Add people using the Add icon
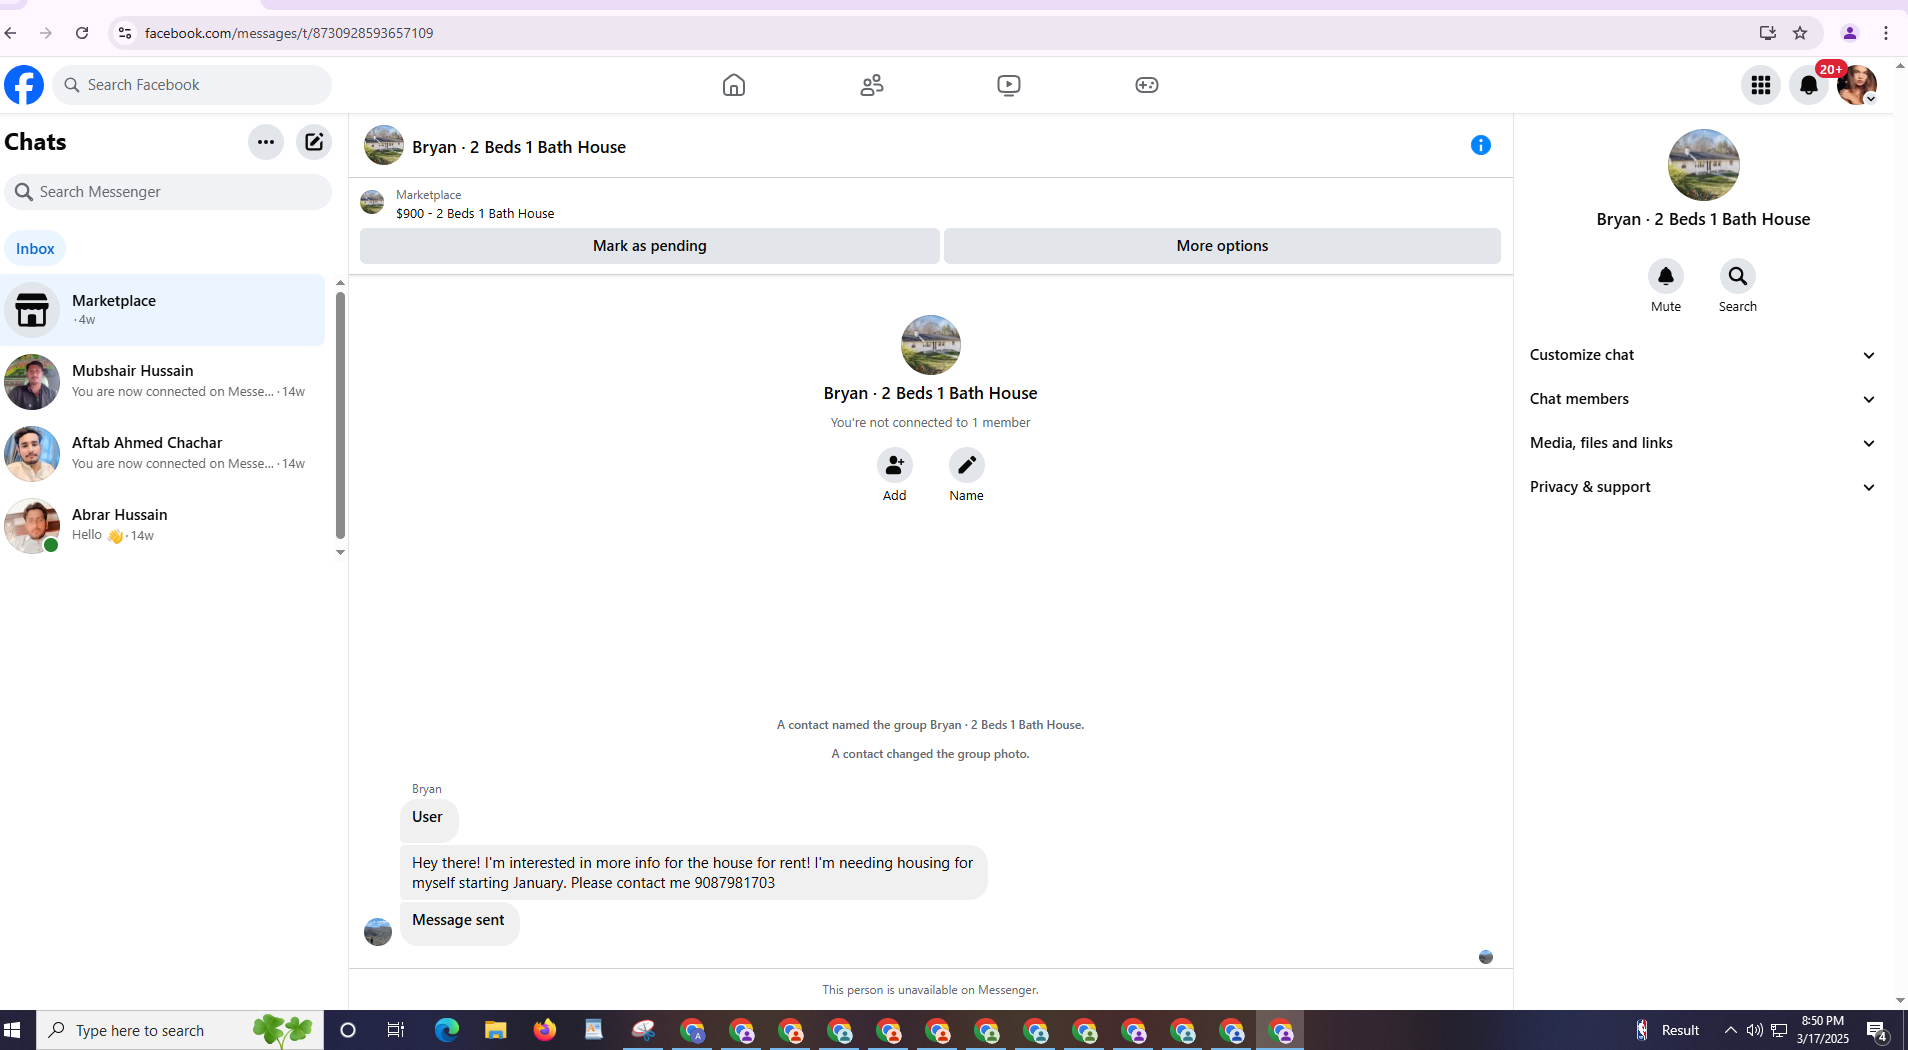Image resolution: width=1908 pixels, height=1050 pixels. 895,465
